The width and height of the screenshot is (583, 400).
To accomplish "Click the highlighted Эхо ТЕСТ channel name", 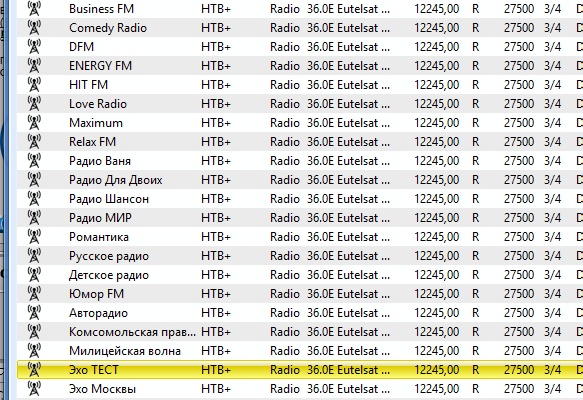I will [94, 370].
